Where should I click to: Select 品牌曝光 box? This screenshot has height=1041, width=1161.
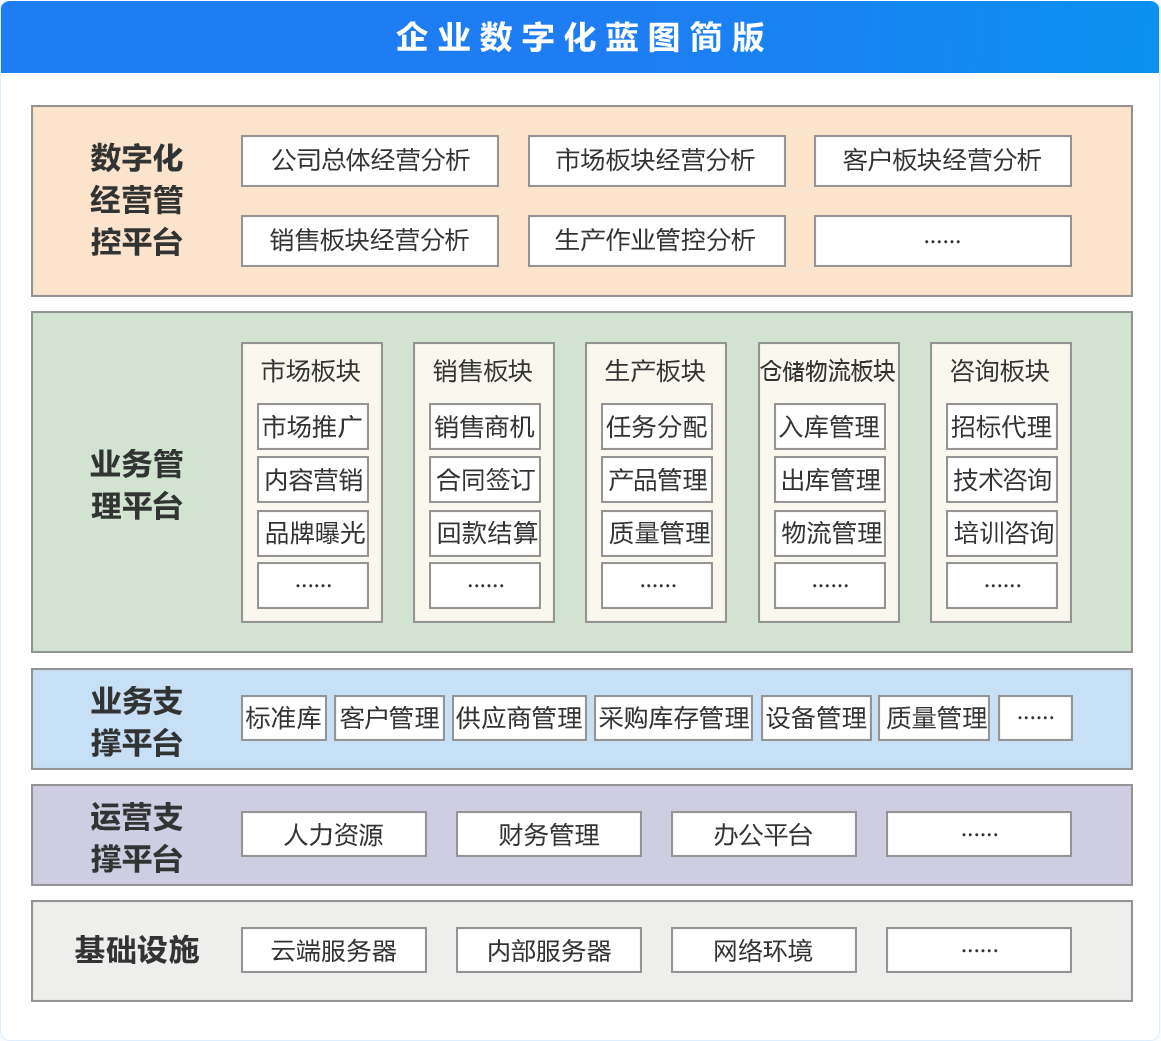[313, 533]
